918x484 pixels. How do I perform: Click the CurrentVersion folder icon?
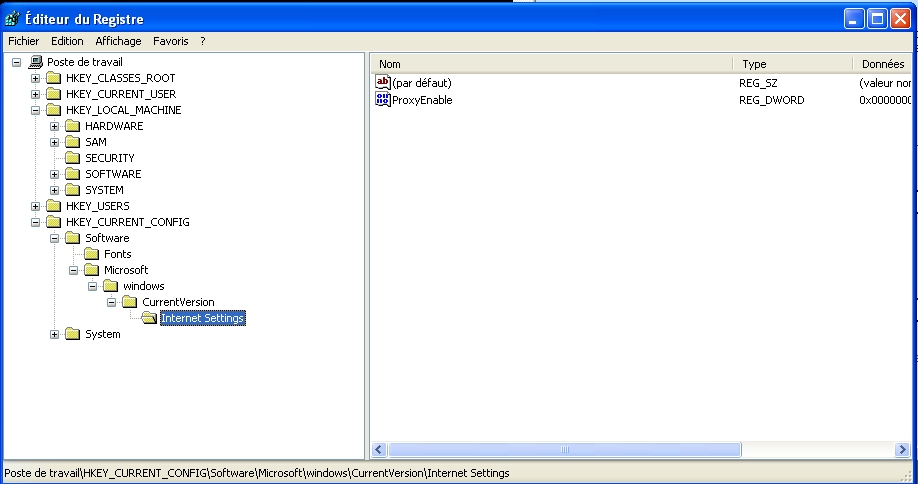click(x=129, y=302)
